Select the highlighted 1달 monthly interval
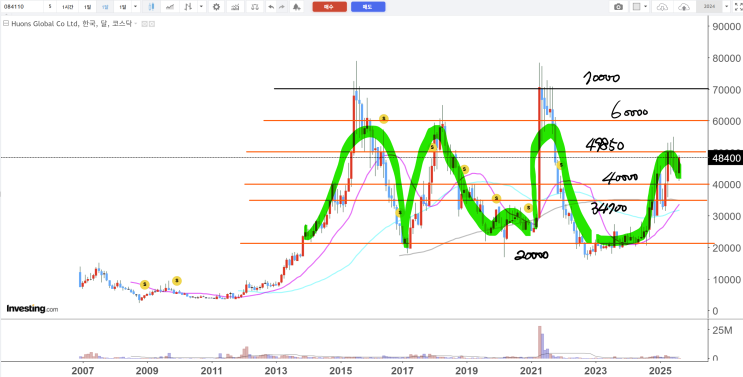The image size is (743, 377). click(x=105, y=7)
